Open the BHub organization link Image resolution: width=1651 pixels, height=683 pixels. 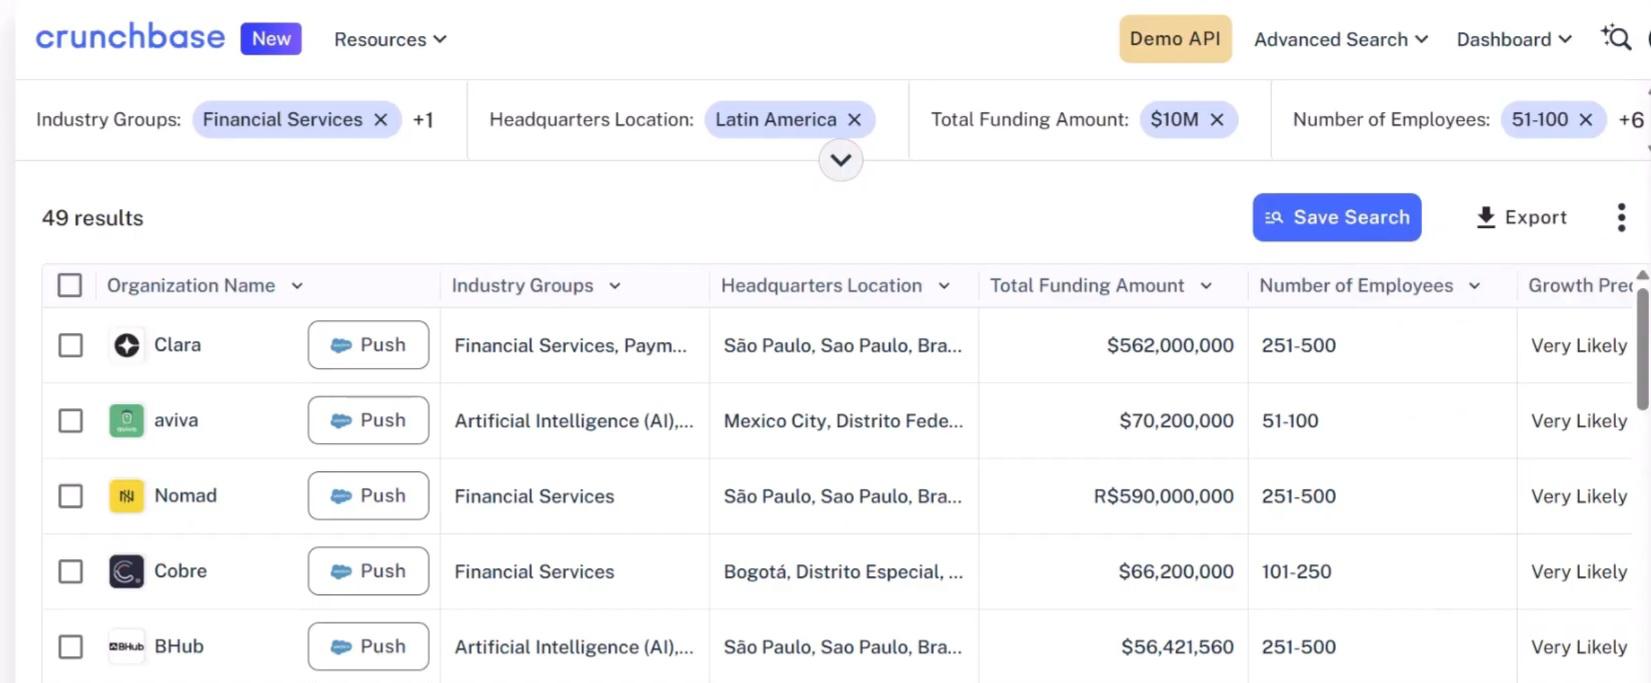point(179,647)
